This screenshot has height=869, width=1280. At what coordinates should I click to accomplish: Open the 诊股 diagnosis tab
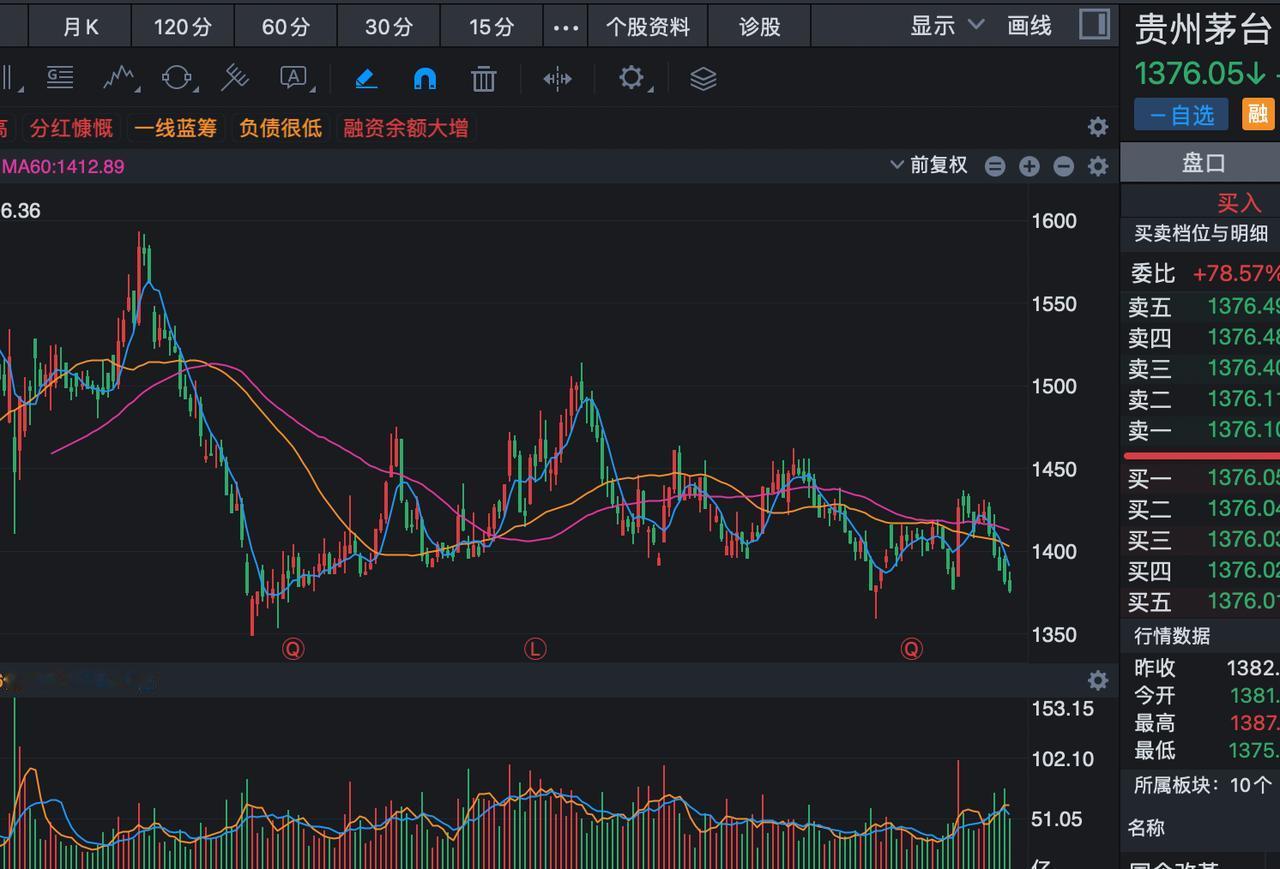[x=758, y=26]
